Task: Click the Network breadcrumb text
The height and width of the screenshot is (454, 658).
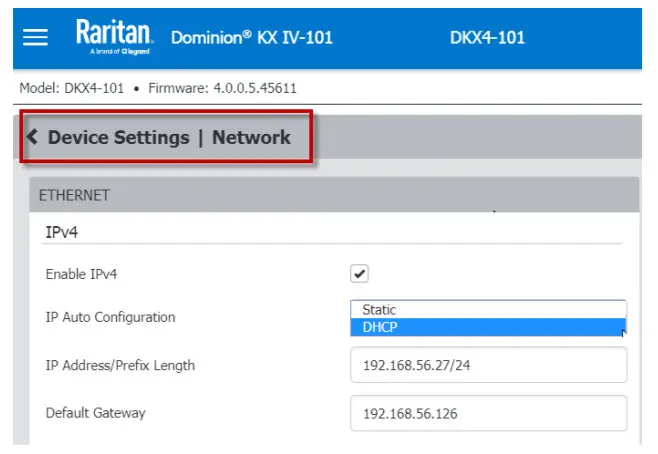Action: coord(251,137)
